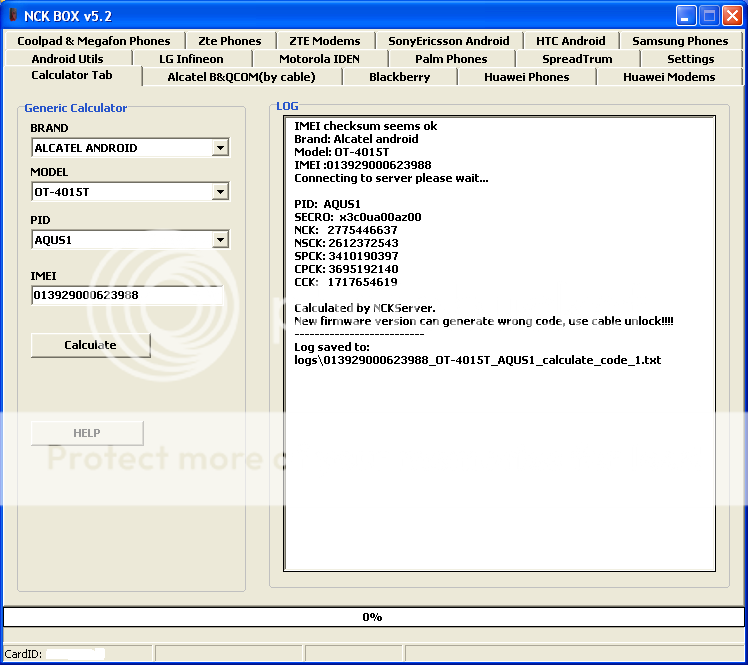This screenshot has width=748, height=665.
Task: Click the HELP button
Action: coord(87,433)
